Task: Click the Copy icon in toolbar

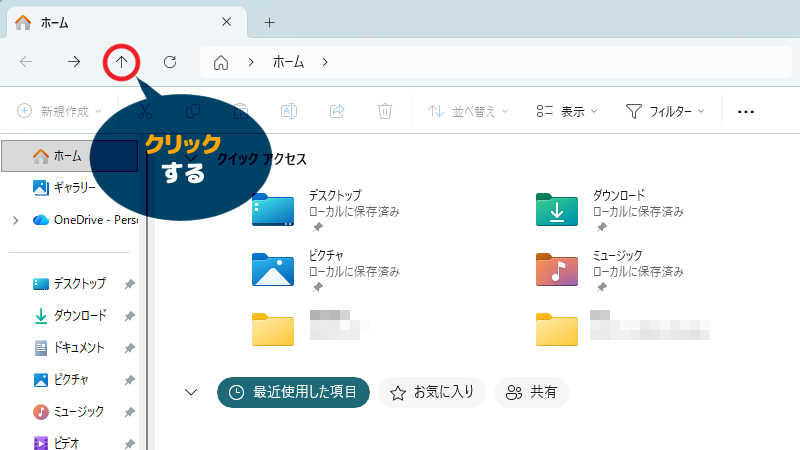Action: pyautogui.click(x=193, y=111)
